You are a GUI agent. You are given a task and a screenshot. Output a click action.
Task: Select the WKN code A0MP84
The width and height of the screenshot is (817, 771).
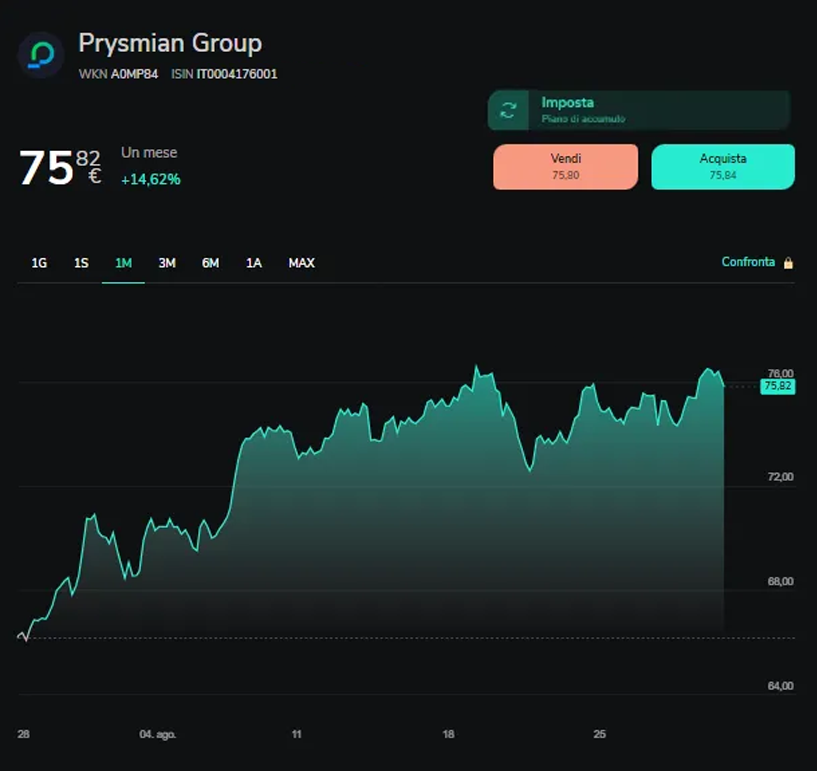click(134, 74)
